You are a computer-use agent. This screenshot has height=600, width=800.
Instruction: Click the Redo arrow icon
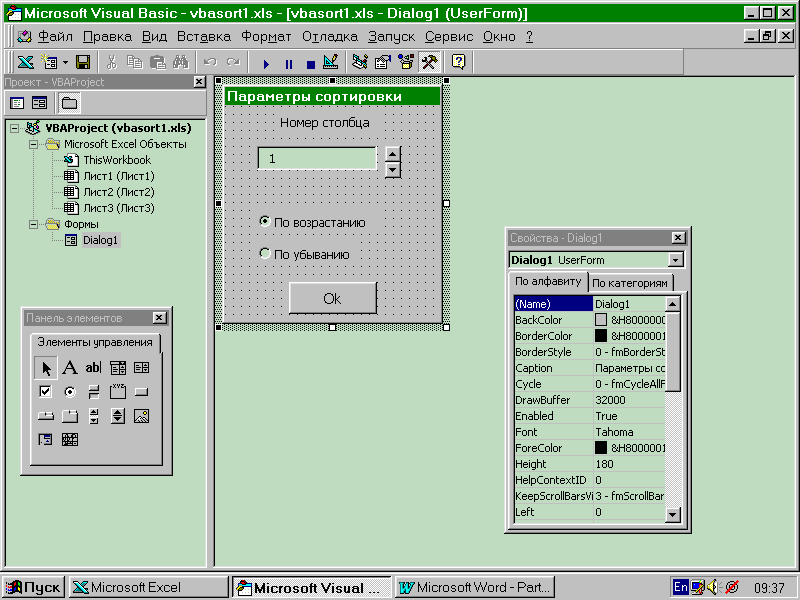pos(233,62)
